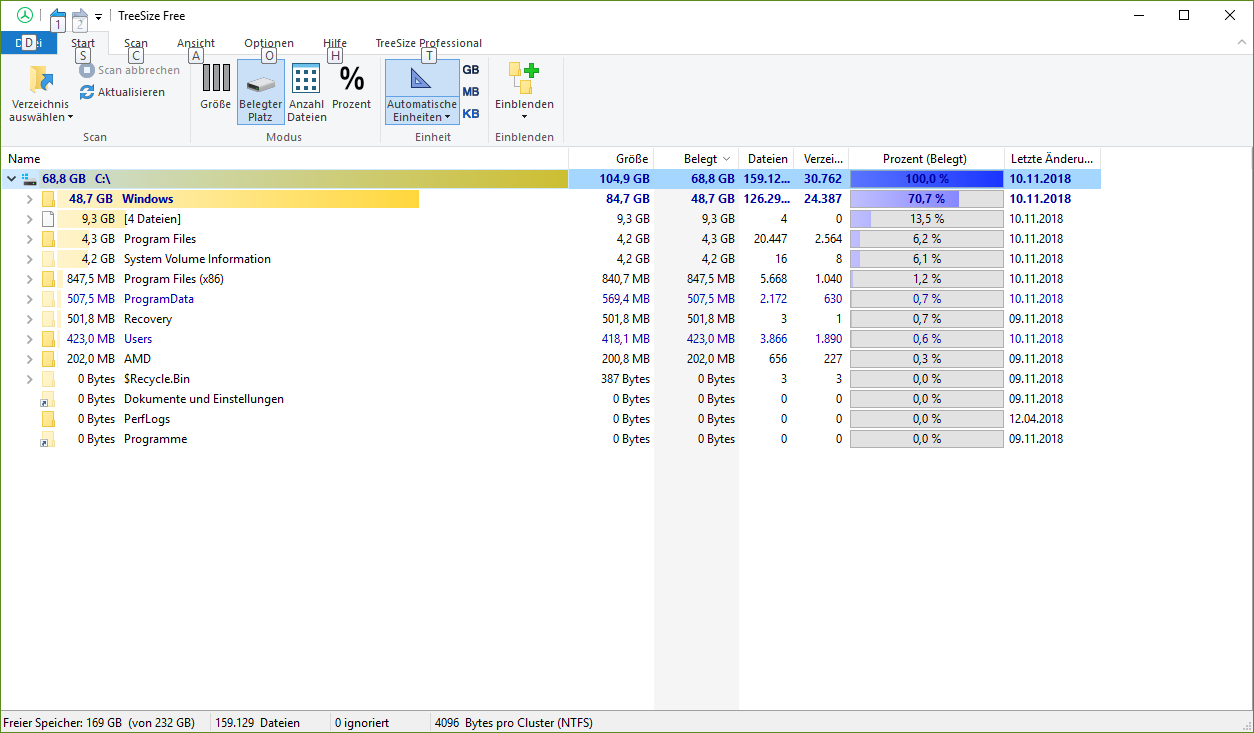This screenshot has height=733, width=1254.
Task: Open the Optionen ribbon tab
Action: [269, 43]
